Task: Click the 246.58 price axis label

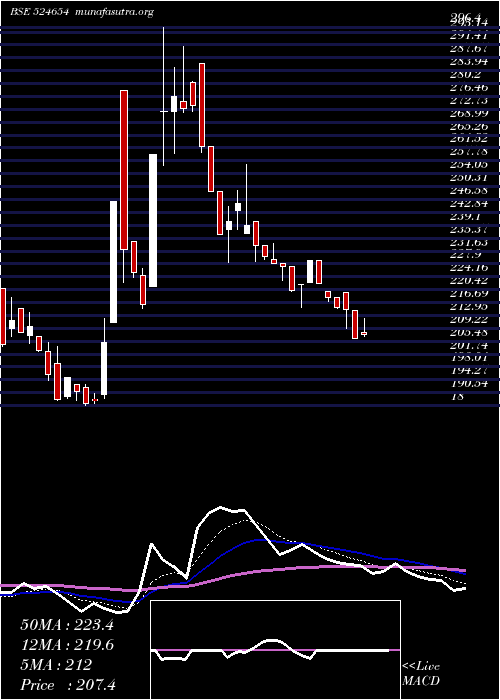Action: [x=468, y=190]
